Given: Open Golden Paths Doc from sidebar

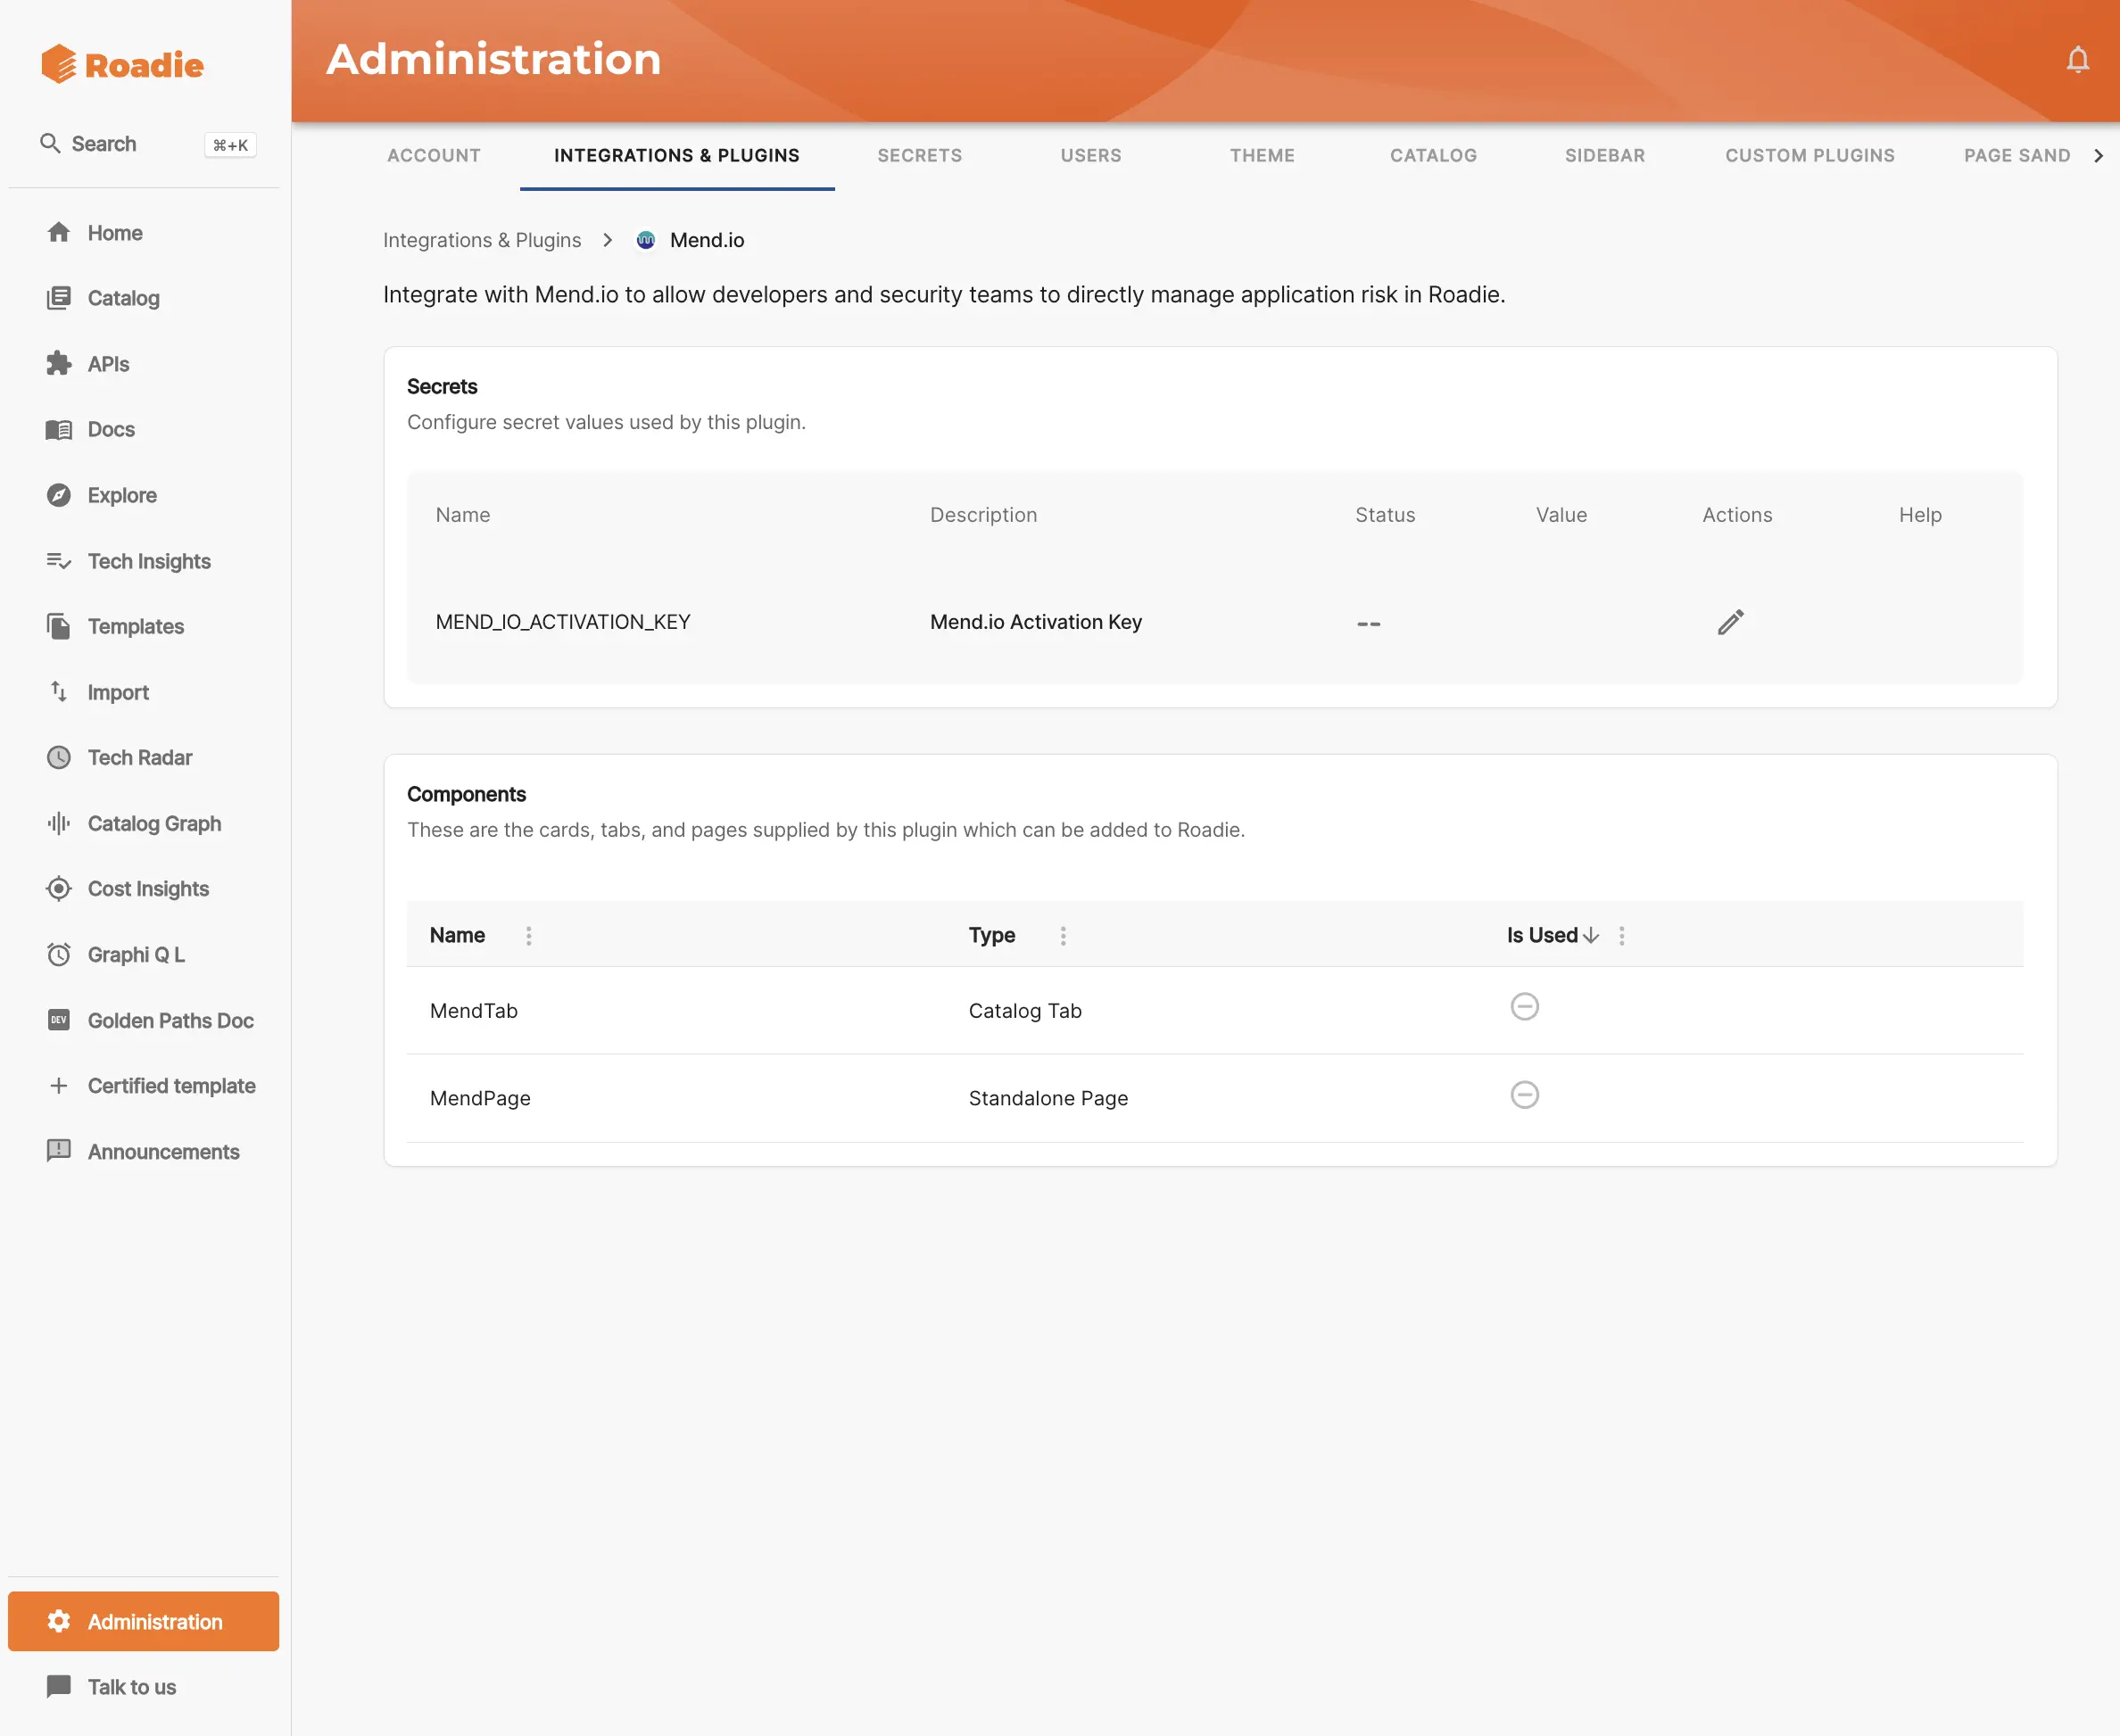Looking at the screenshot, I should click(170, 1020).
